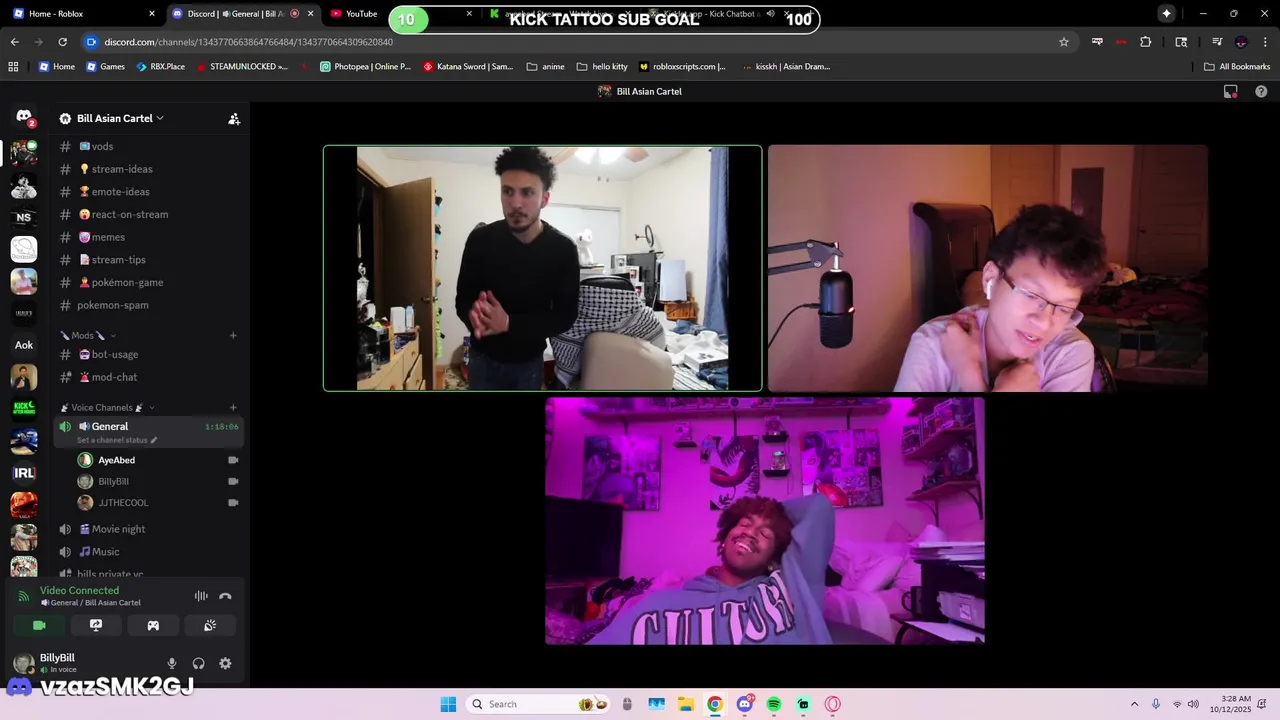Click Set a channel status
Viewport: 1280px width, 720px height.
point(117,440)
